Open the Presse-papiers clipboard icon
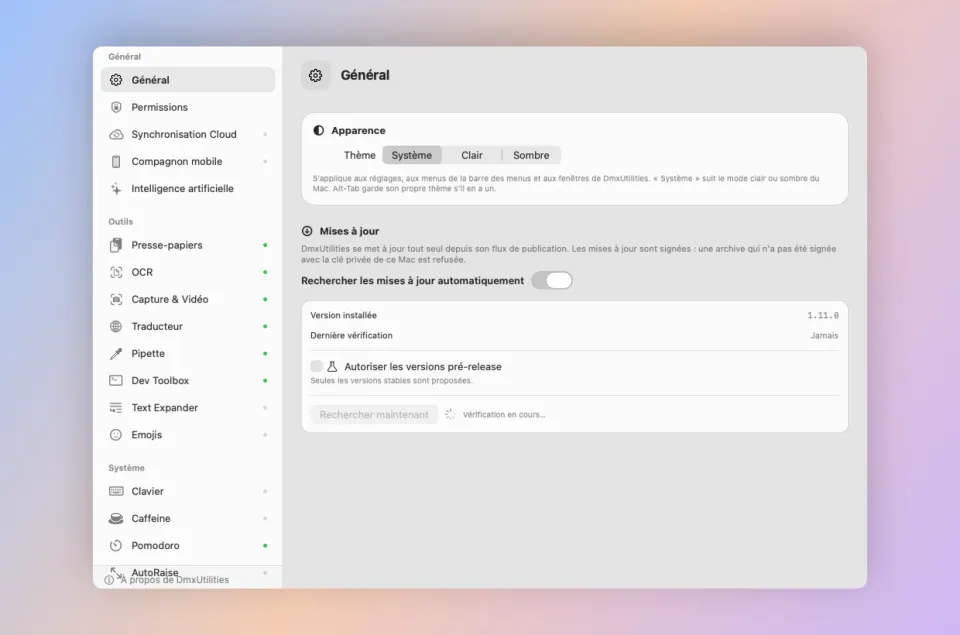The width and height of the screenshot is (960, 635). coord(116,245)
